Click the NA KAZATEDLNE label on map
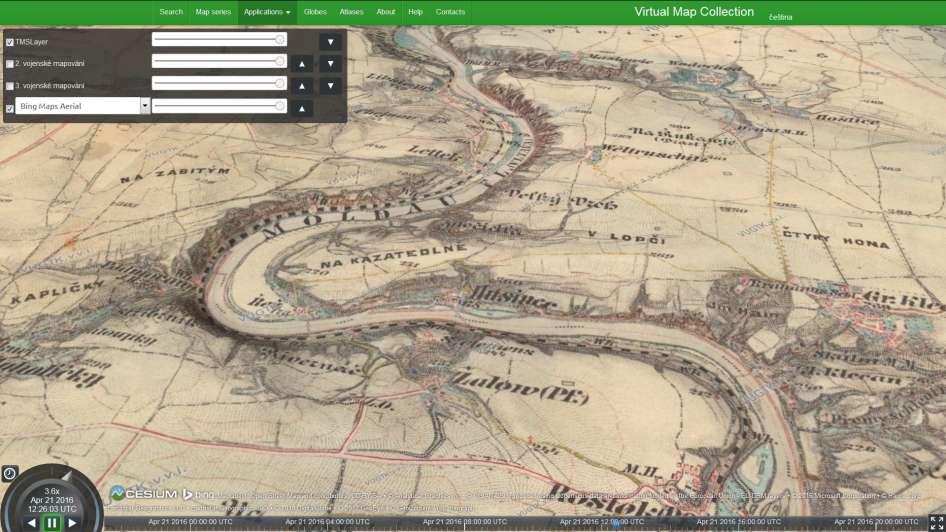Viewport: 946px width, 532px height. tap(393, 255)
